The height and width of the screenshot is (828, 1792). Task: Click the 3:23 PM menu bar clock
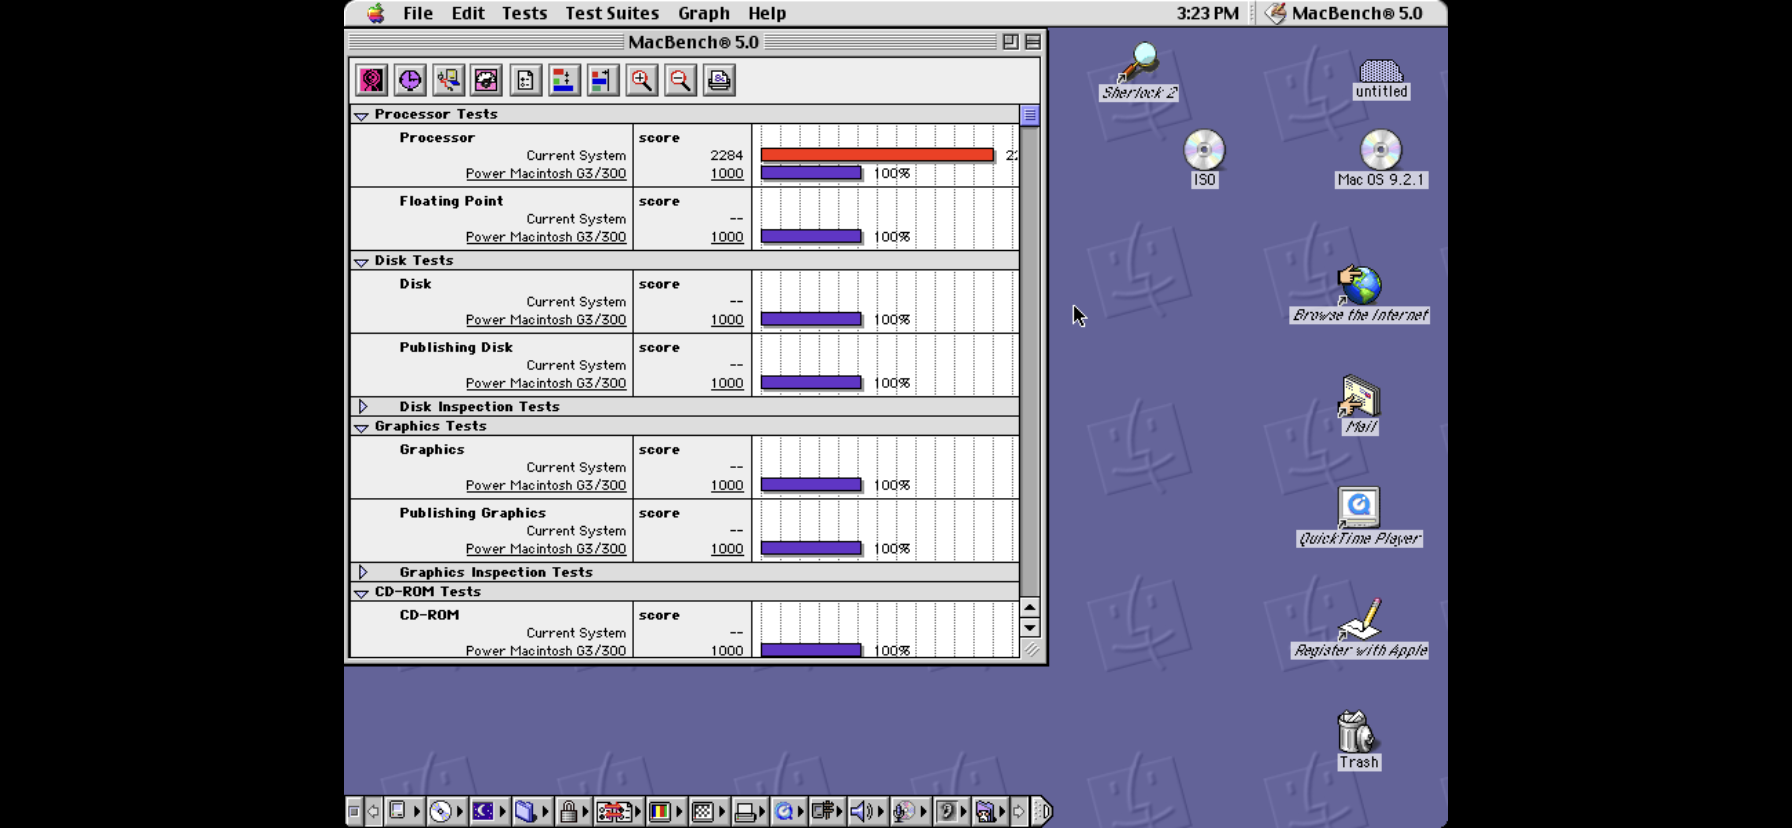(x=1207, y=13)
